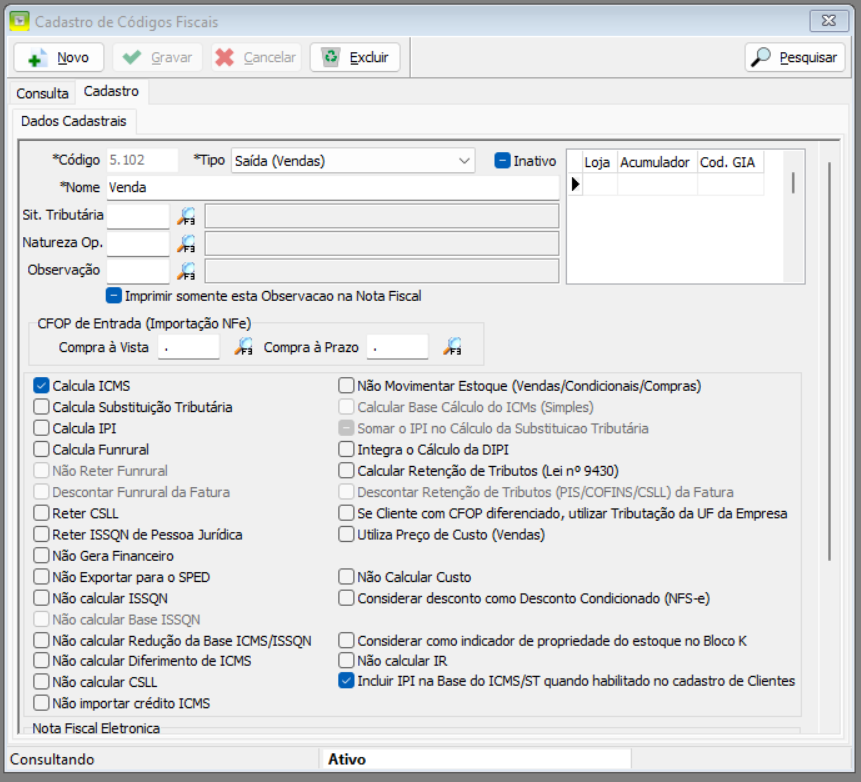Enable Não importar crédito ICMS checkbox
Viewport: 861px width, 782px height.
coord(41,703)
